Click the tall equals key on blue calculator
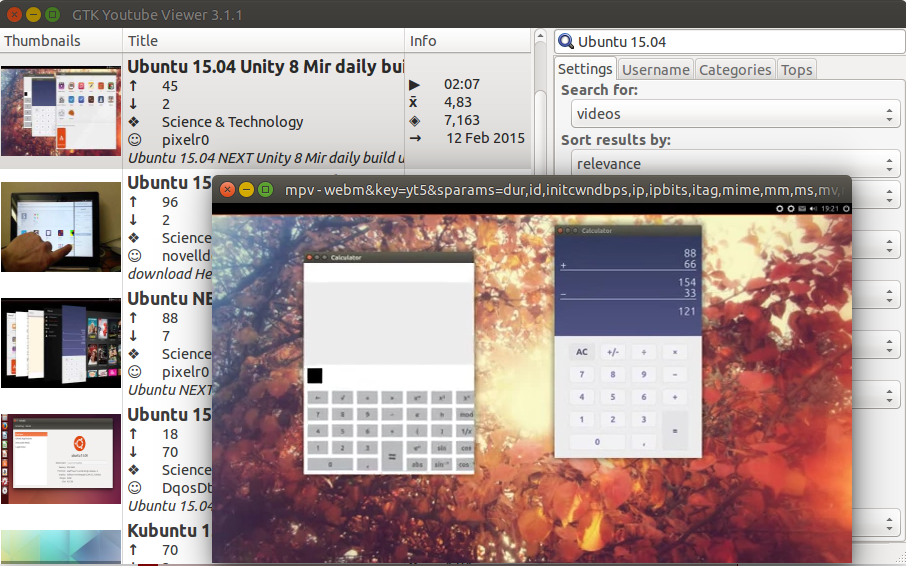Viewport: 906px width, 566px height. click(x=675, y=431)
